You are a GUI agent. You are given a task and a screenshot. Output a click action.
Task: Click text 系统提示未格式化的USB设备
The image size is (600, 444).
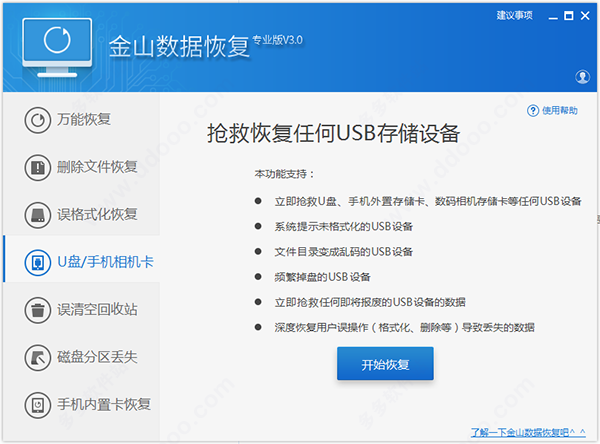[343, 227]
